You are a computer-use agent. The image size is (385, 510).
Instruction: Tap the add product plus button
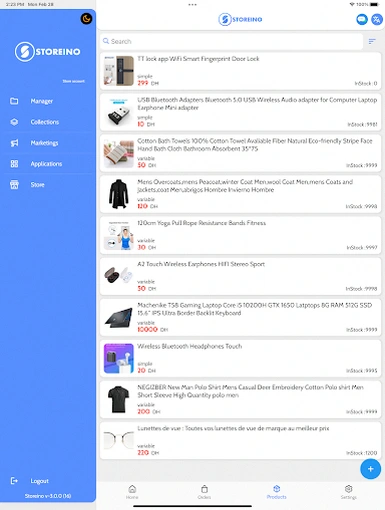(x=370, y=469)
